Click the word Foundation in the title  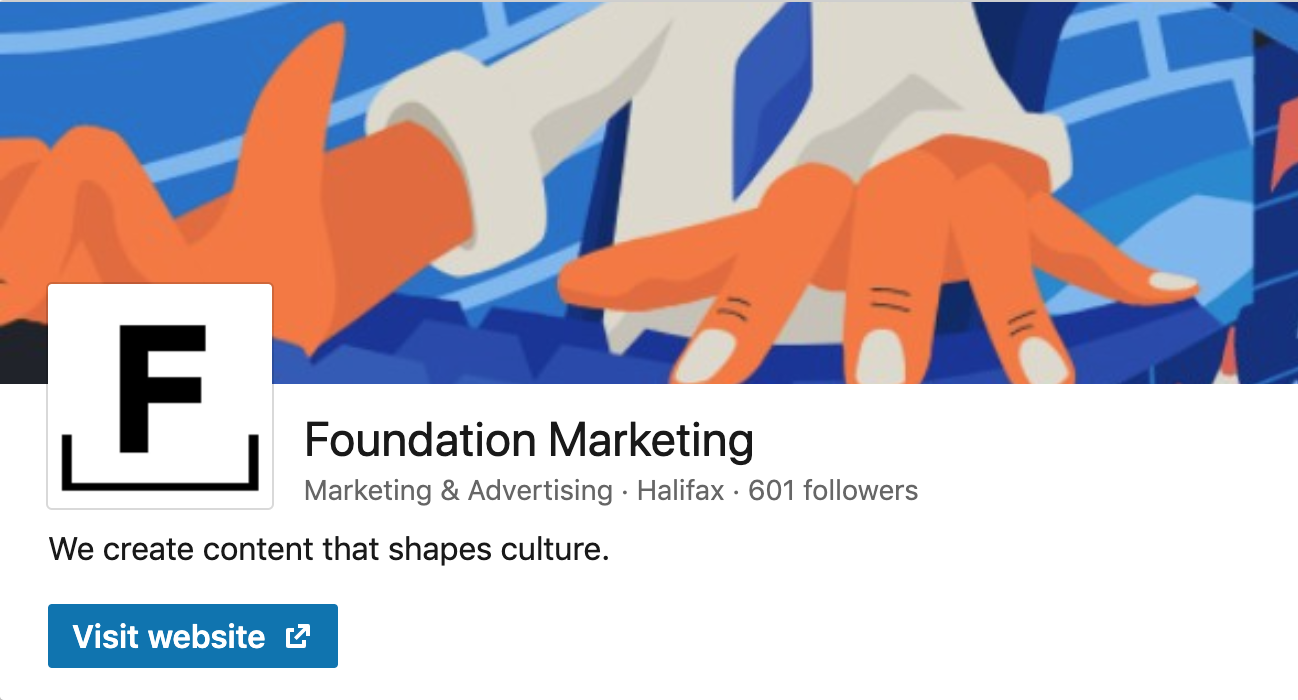coord(420,440)
